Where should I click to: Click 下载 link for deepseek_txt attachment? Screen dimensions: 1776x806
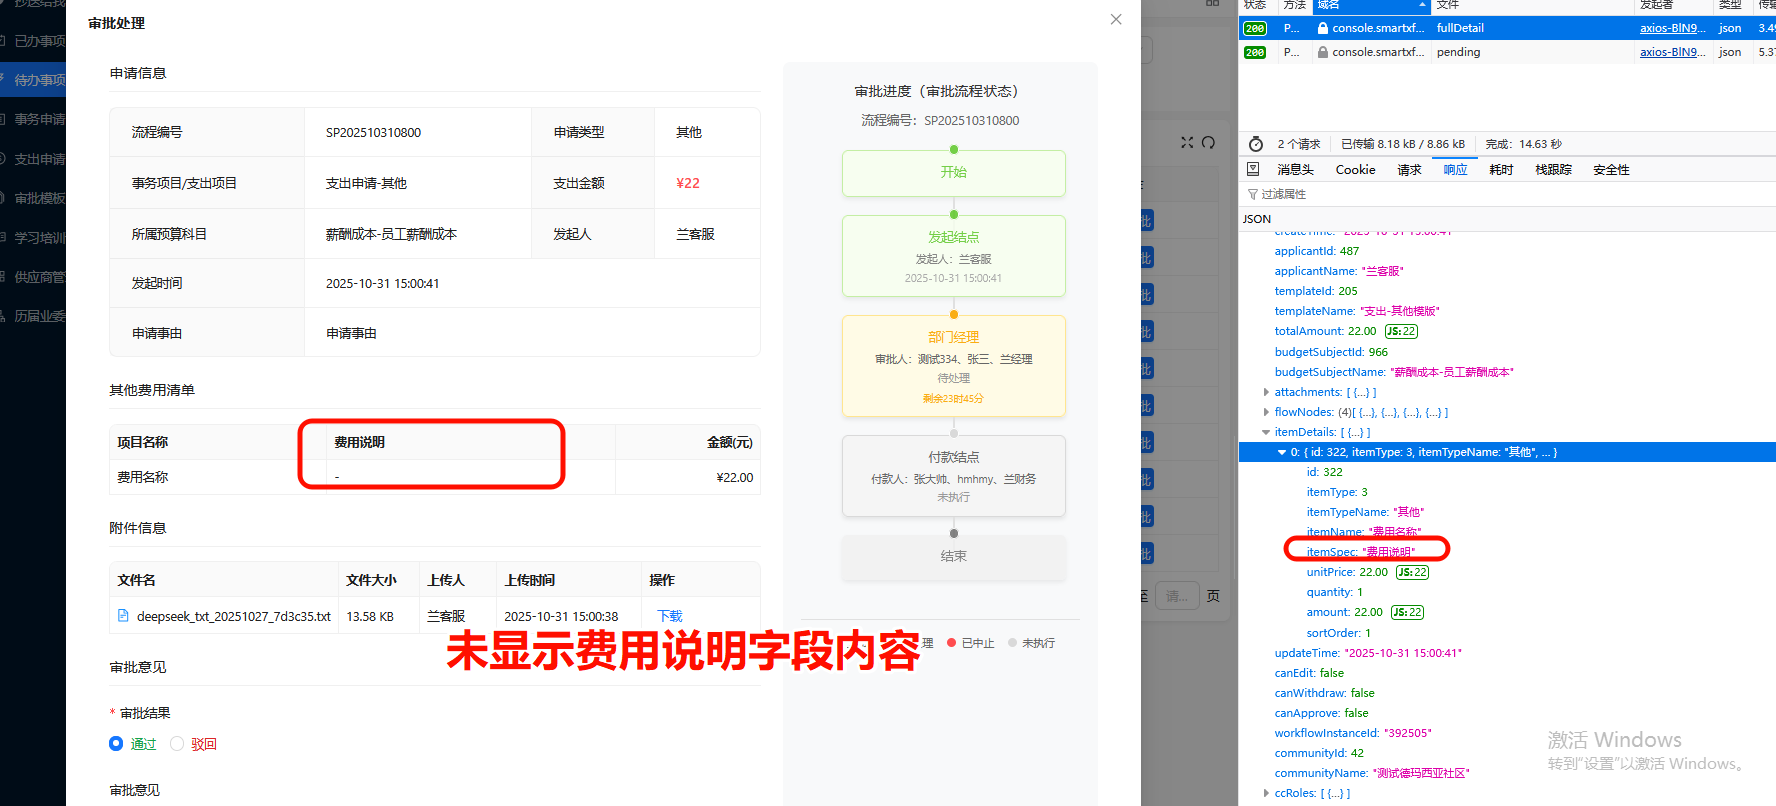click(669, 616)
